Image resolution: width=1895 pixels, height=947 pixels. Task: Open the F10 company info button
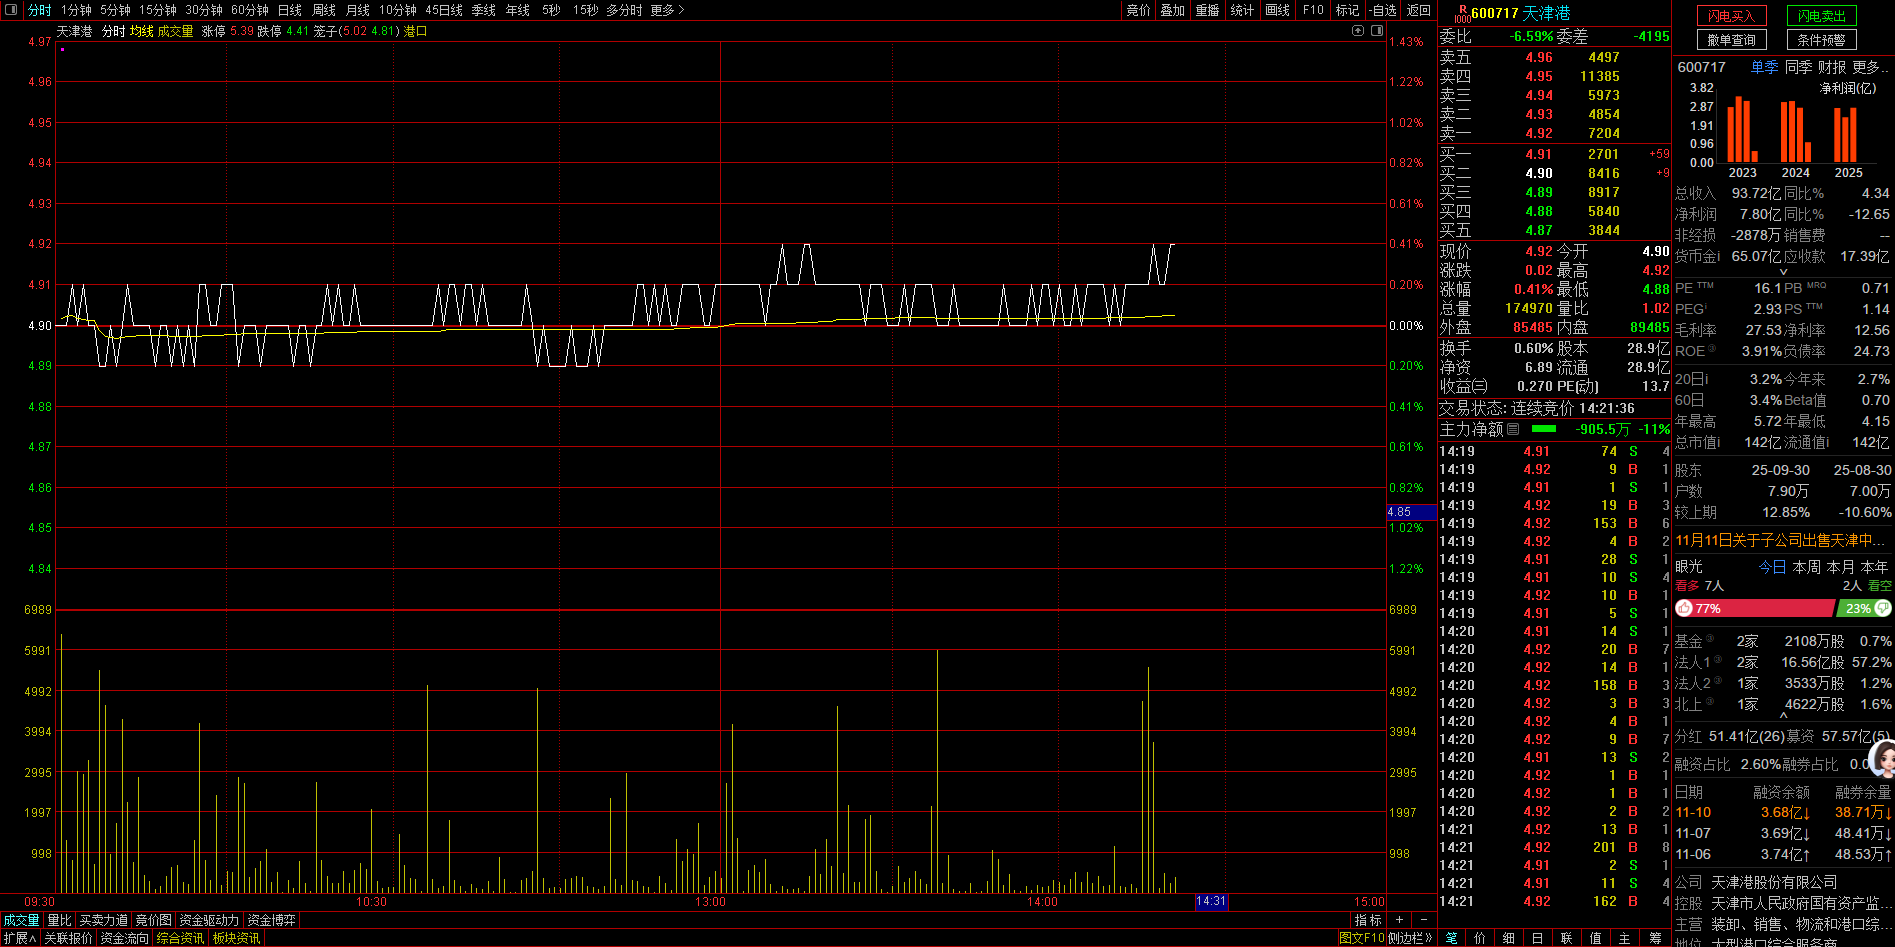click(1313, 10)
